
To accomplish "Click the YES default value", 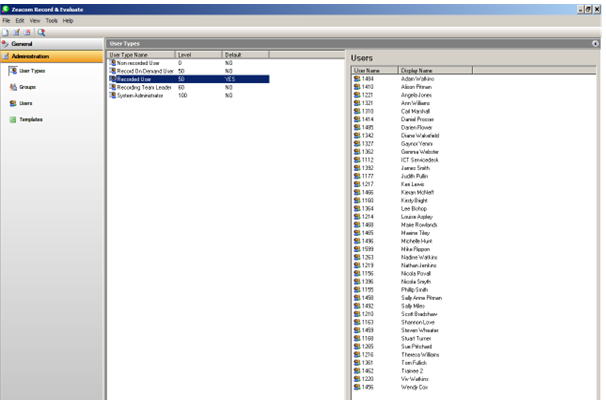I will (x=230, y=79).
